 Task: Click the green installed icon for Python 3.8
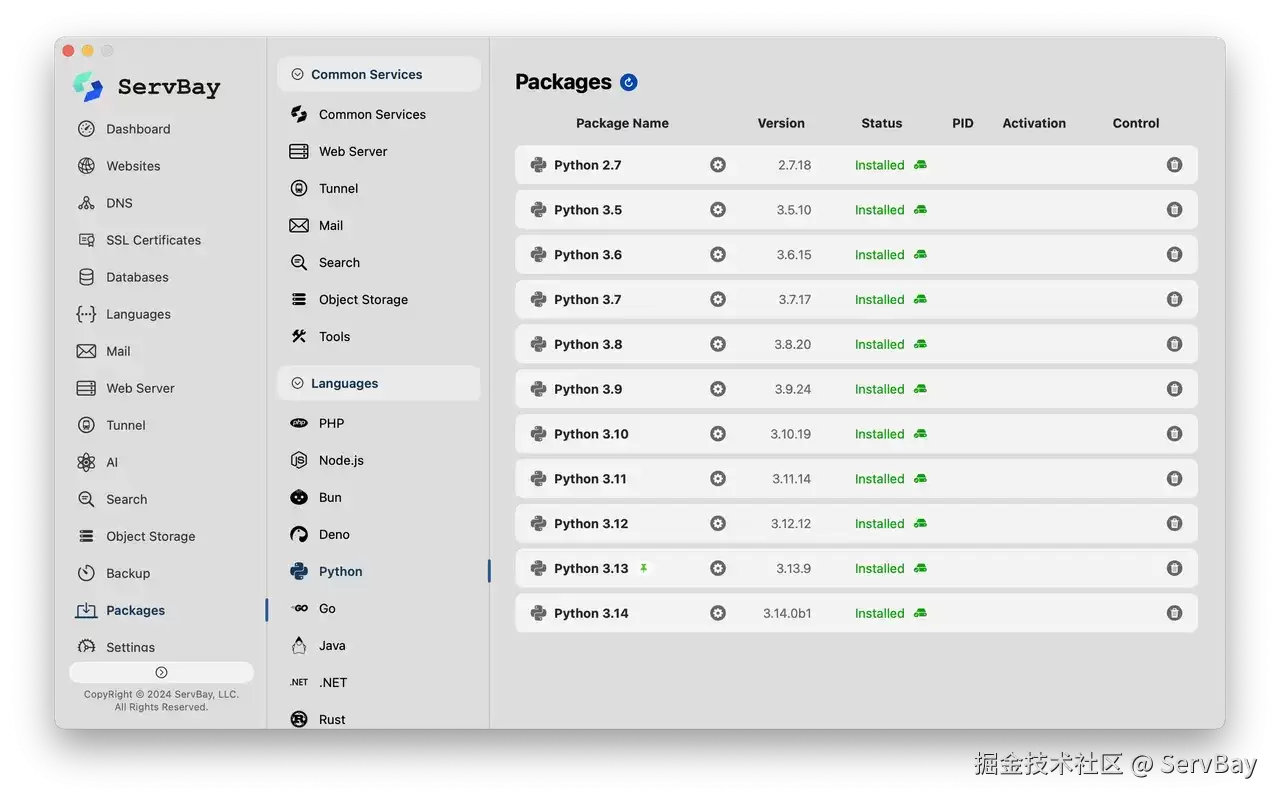click(x=920, y=344)
